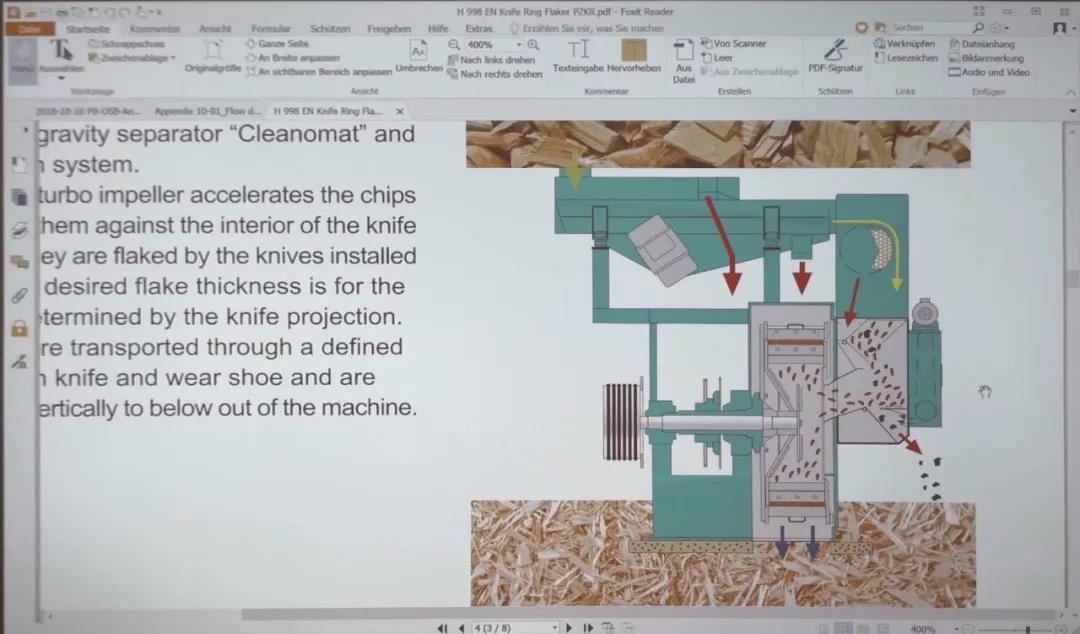Open the 400% zoom level dropdown
This screenshot has height=634, width=1080.
pos(519,45)
